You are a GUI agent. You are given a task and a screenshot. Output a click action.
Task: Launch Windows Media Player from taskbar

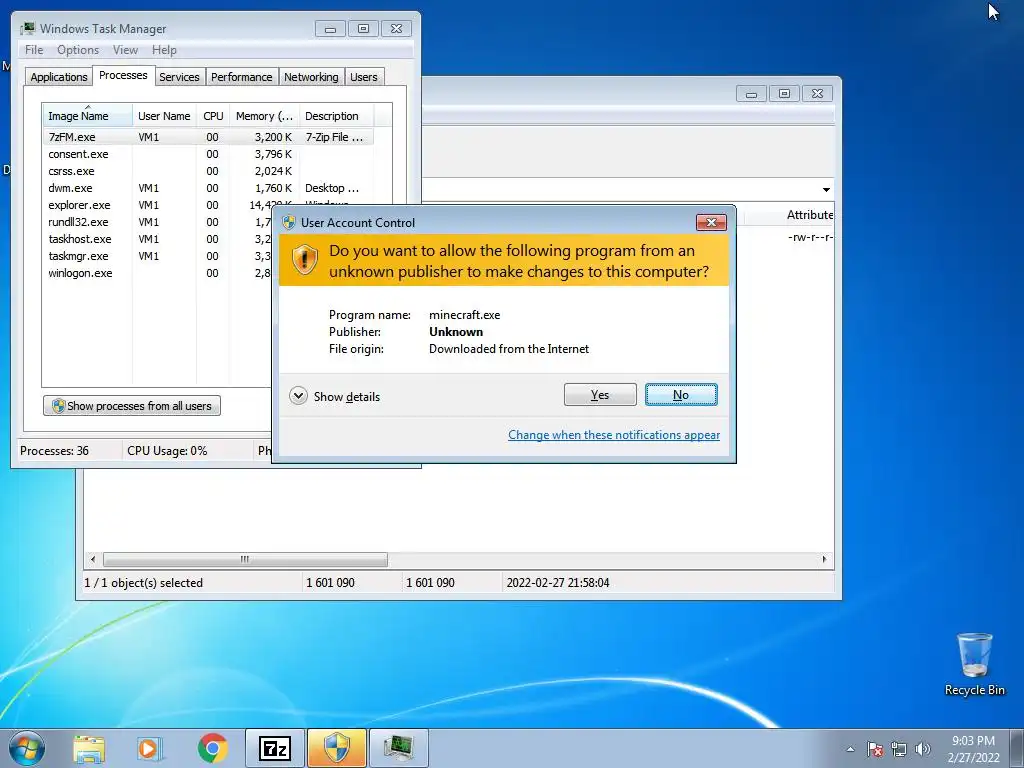(x=150, y=748)
